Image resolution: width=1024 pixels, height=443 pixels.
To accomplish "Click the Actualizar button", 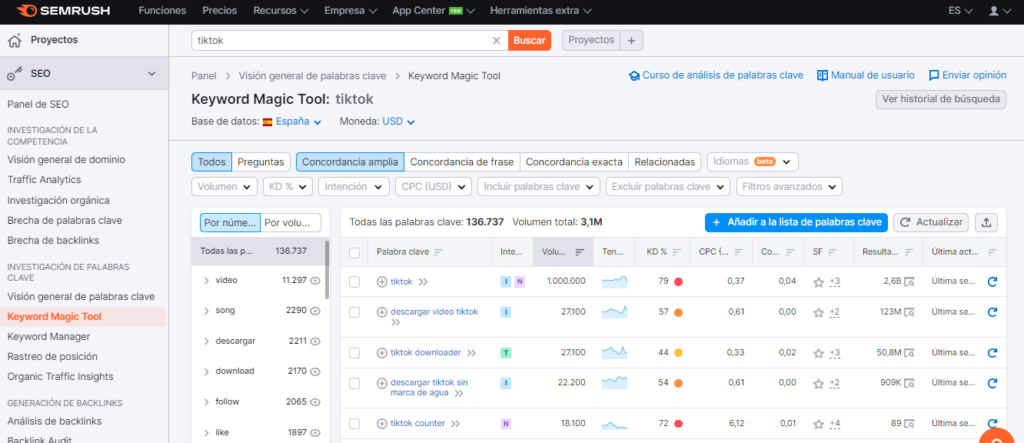I will tap(931, 223).
